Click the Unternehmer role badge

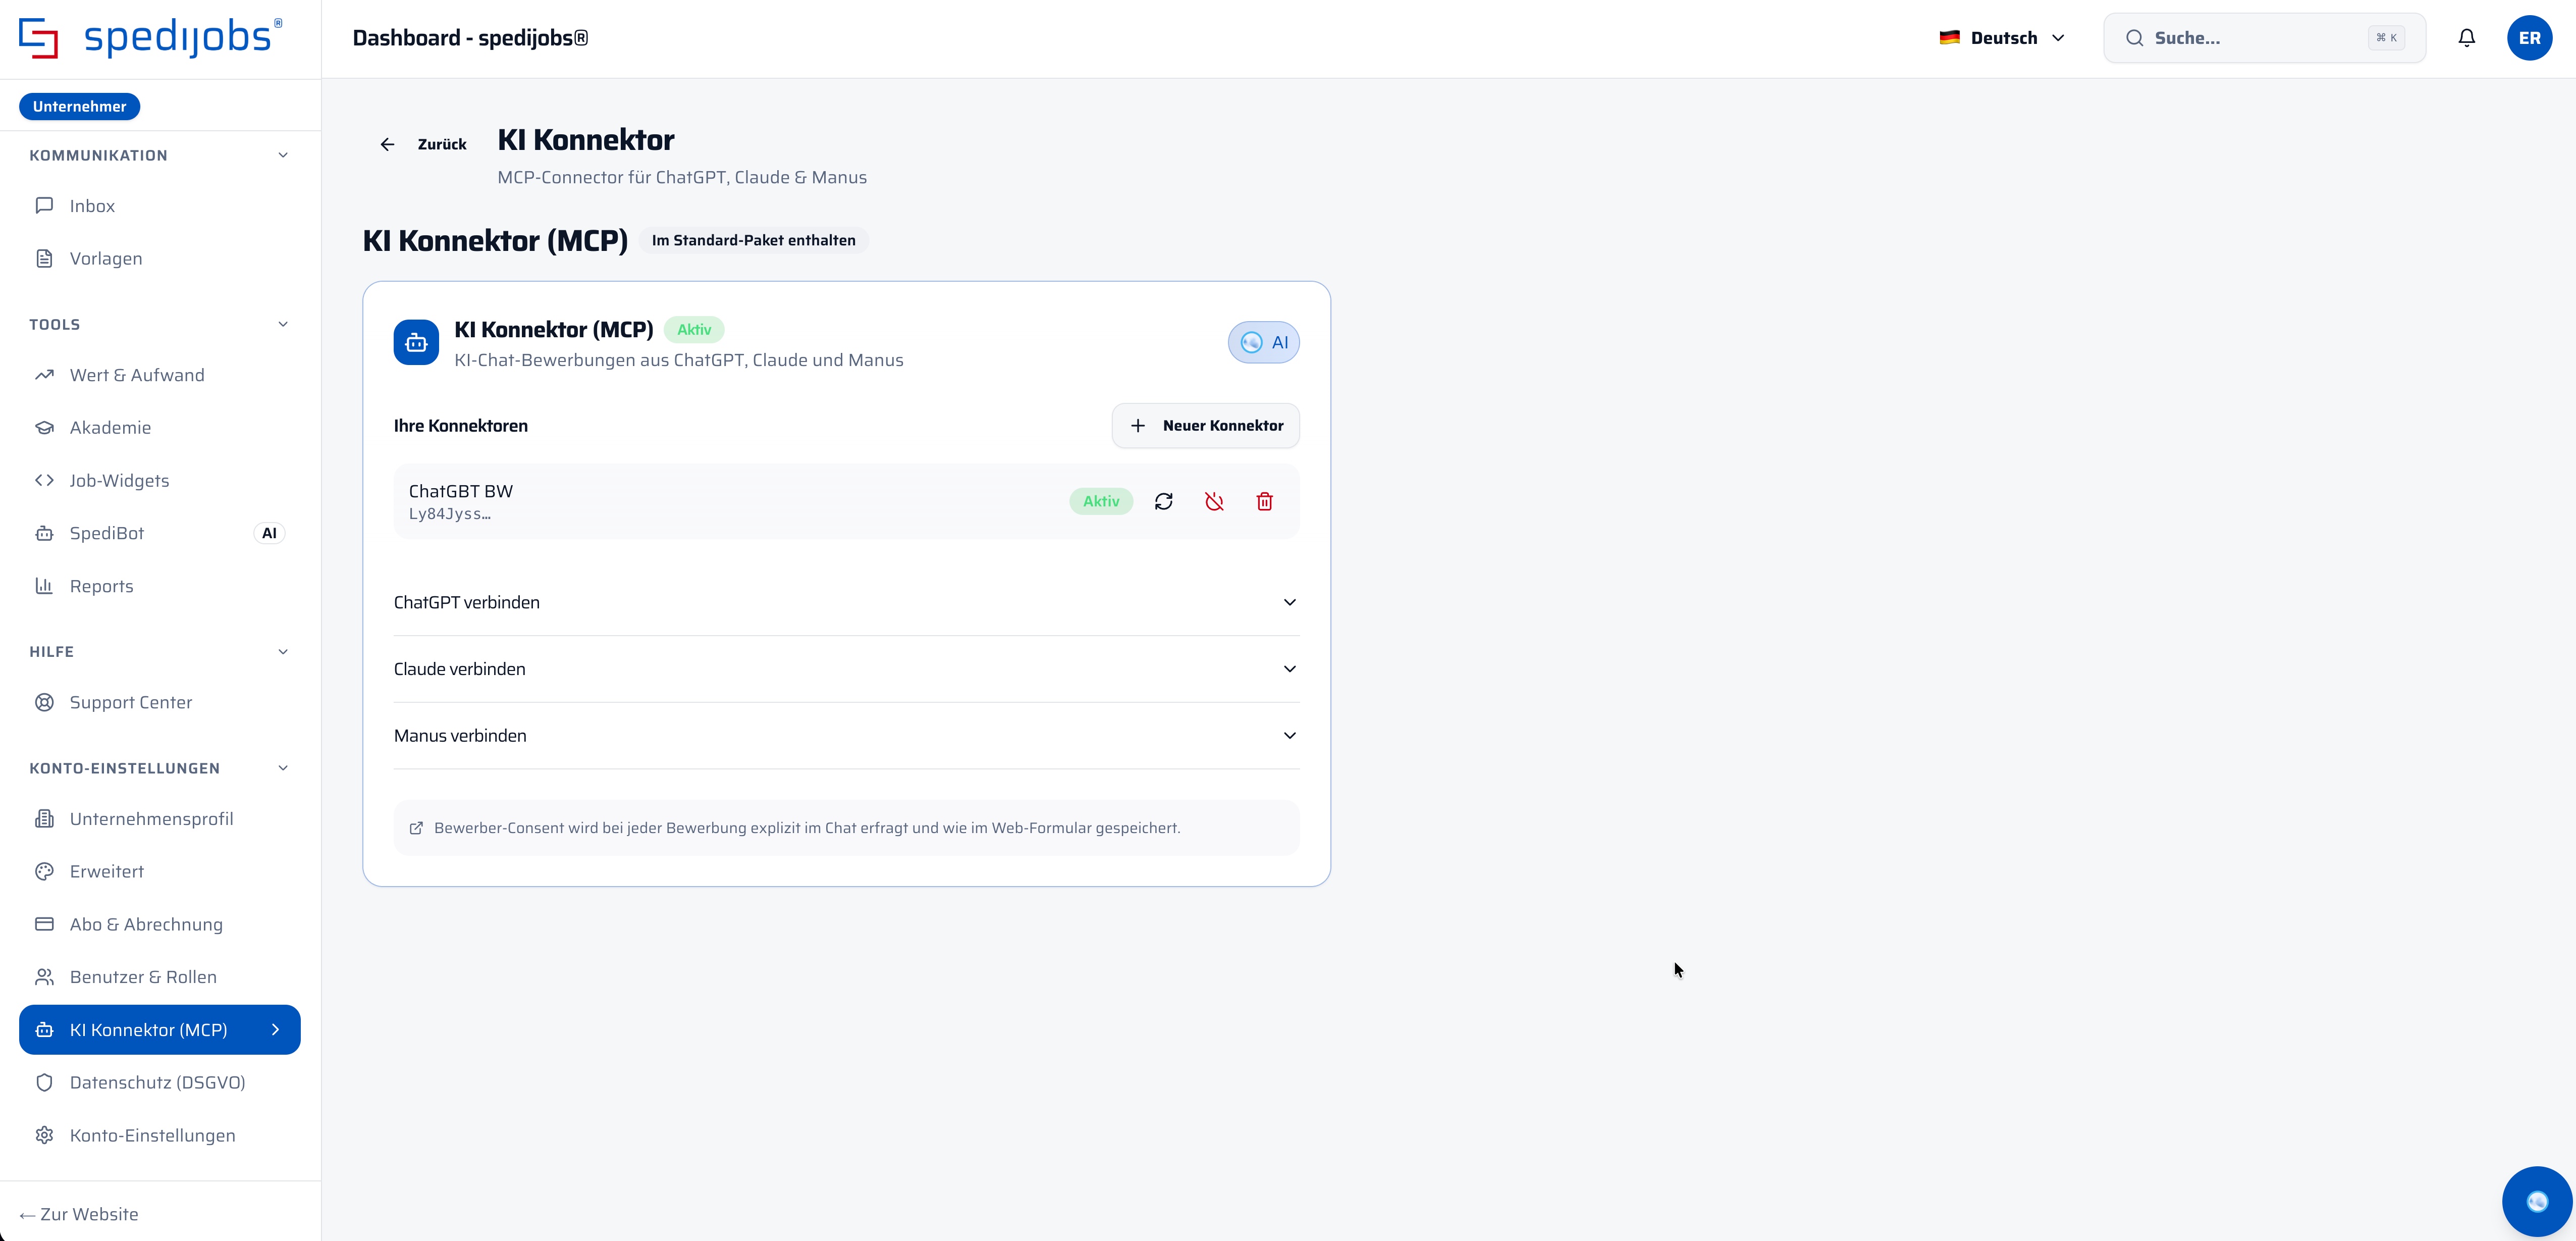tap(79, 106)
